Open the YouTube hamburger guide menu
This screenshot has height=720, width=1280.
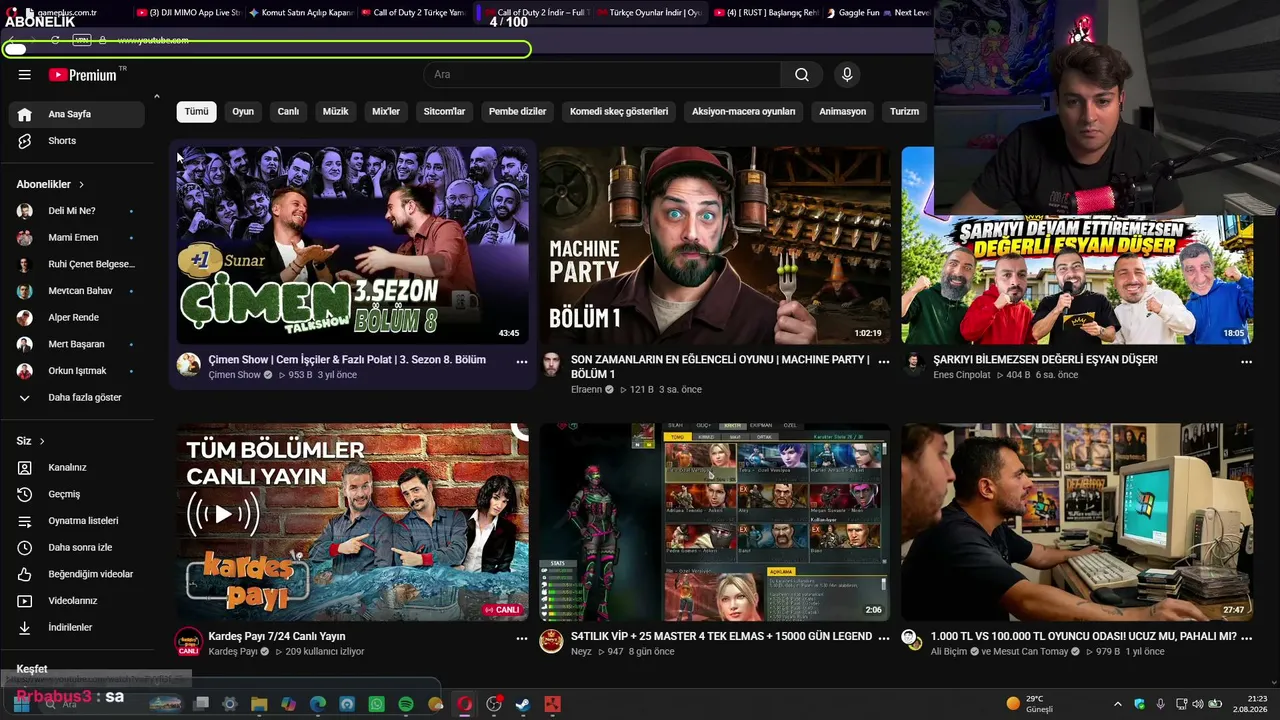pyautogui.click(x=25, y=75)
